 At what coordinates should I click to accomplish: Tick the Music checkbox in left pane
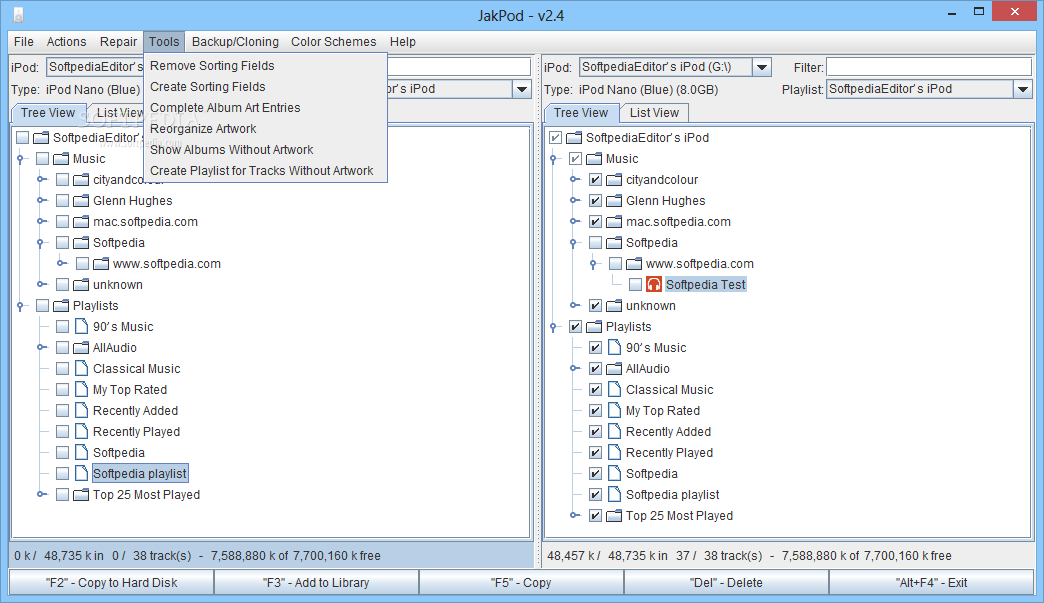pyautogui.click(x=43, y=159)
